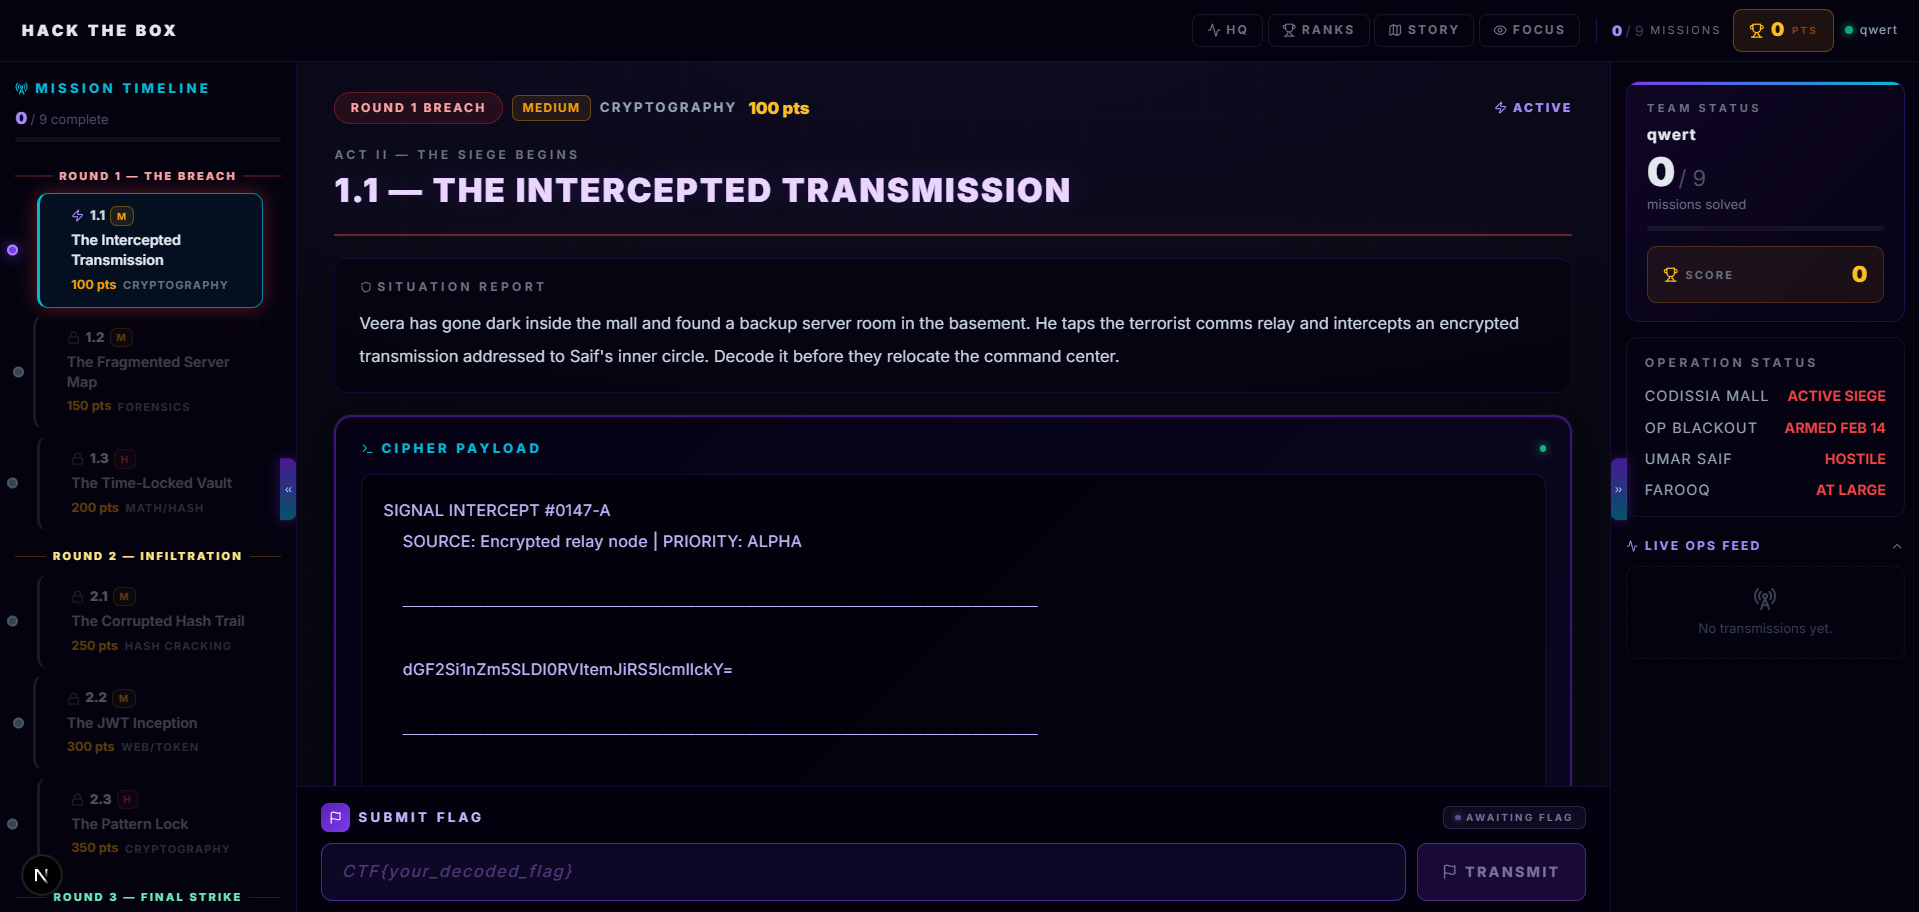Image resolution: width=1919 pixels, height=912 pixels.
Task: Toggle the green status light on cipher panel
Action: [1542, 449]
